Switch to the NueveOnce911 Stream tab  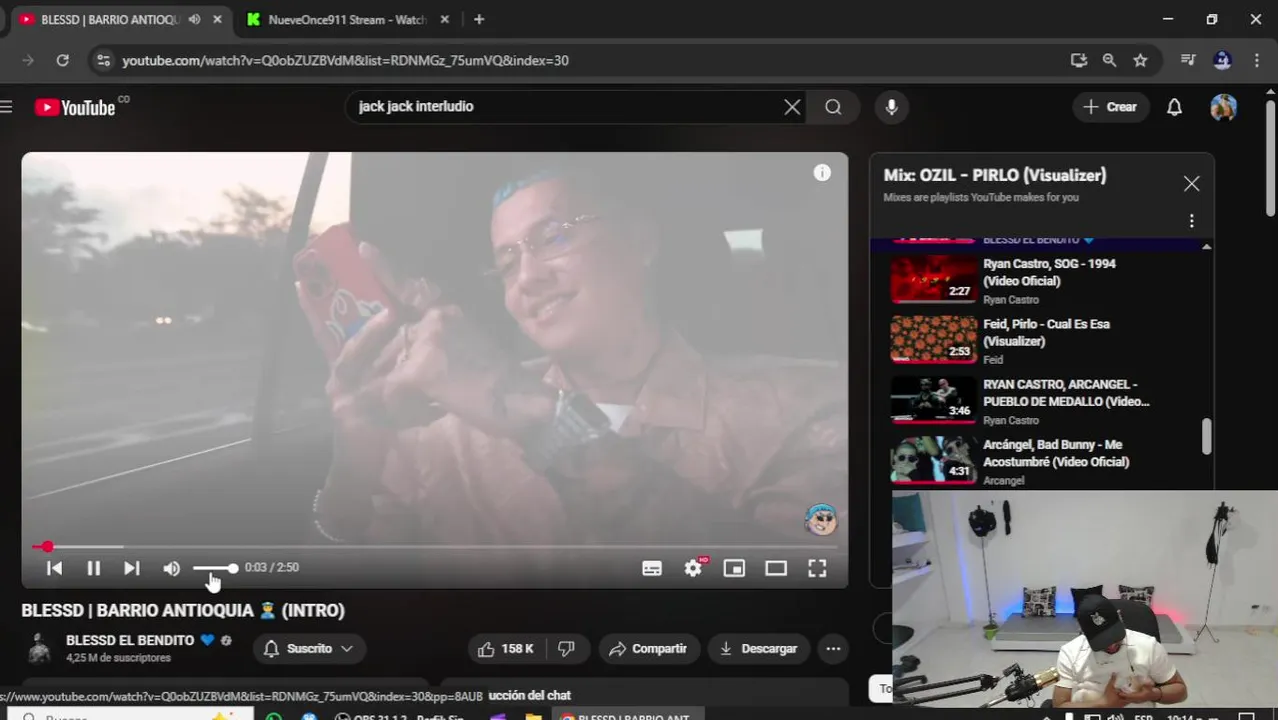pos(347,20)
